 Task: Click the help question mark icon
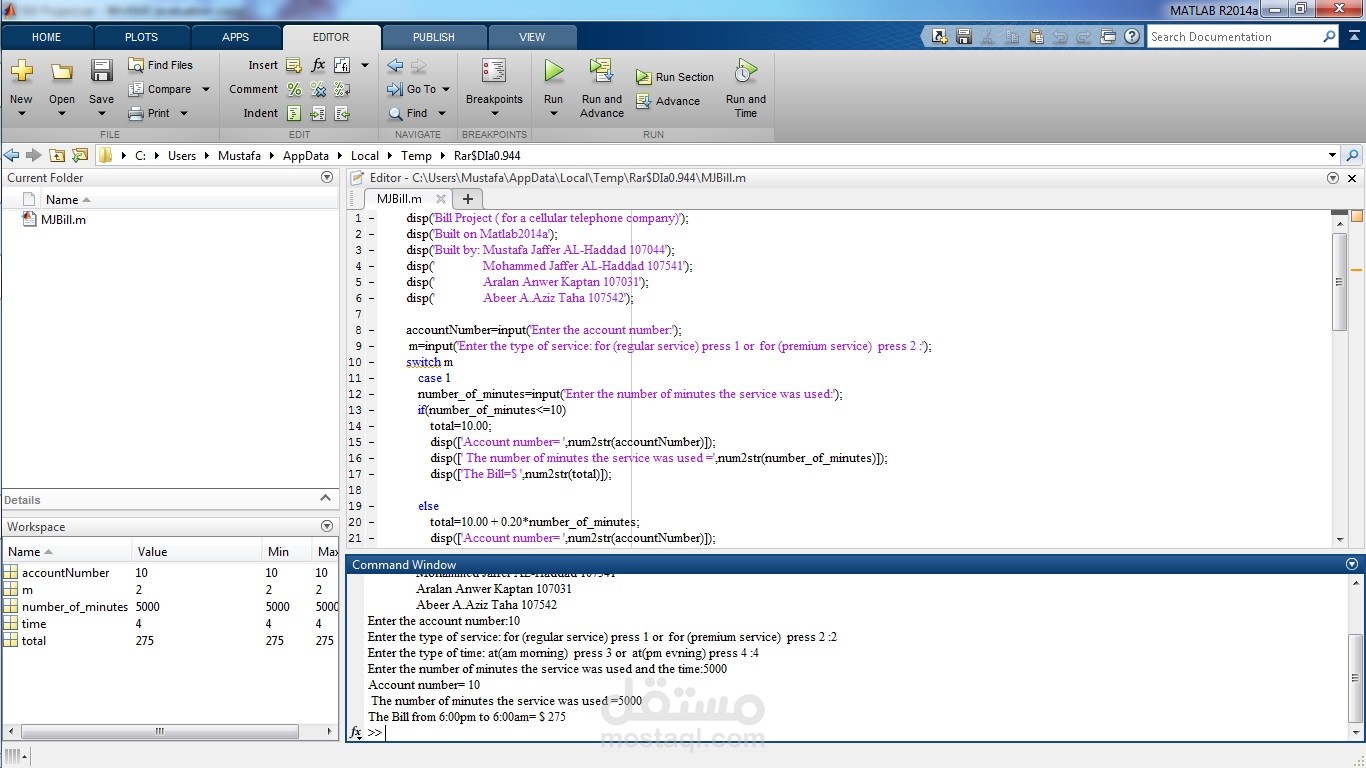(x=1131, y=37)
